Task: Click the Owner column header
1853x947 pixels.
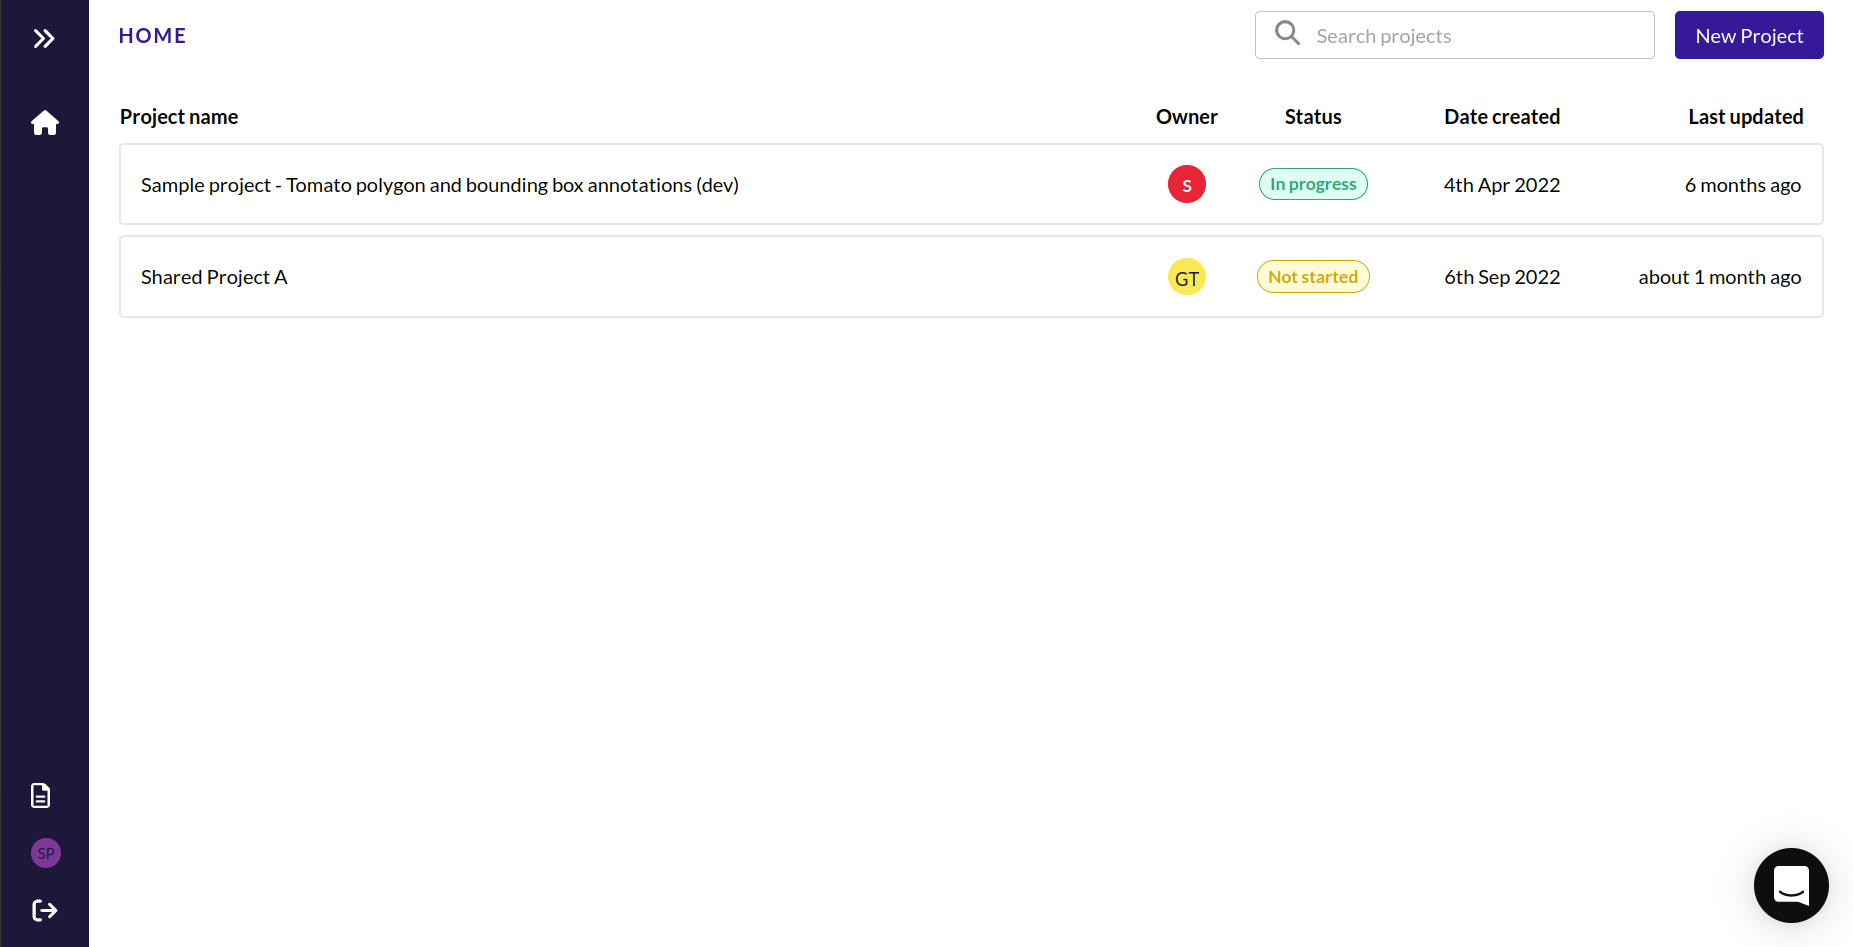Action: [1187, 117]
